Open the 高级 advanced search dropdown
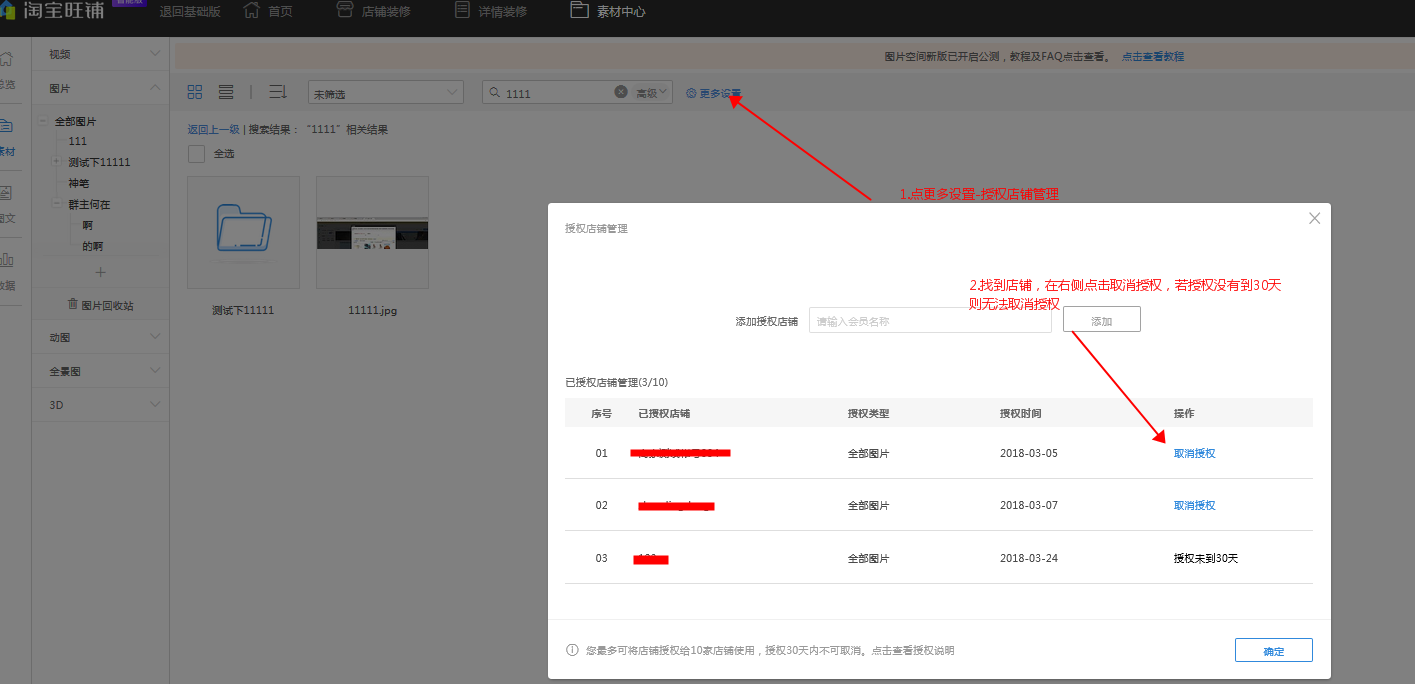The height and width of the screenshot is (684, 1415). (652, 93)
